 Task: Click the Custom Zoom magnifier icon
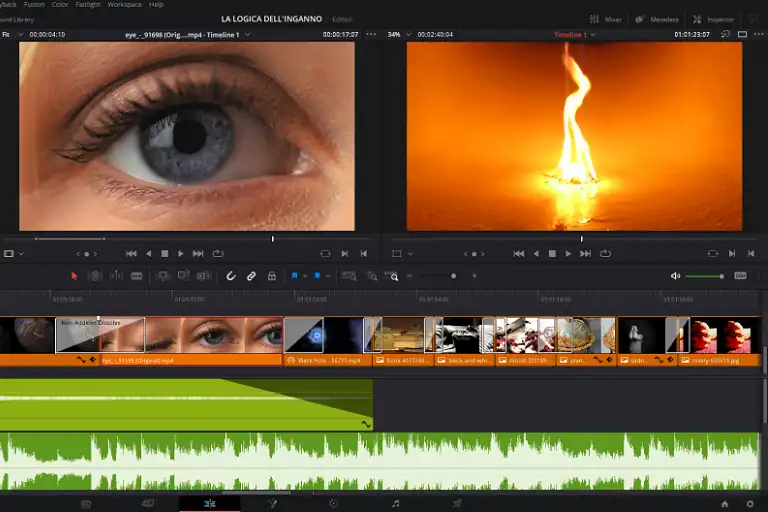pos(391,276)
